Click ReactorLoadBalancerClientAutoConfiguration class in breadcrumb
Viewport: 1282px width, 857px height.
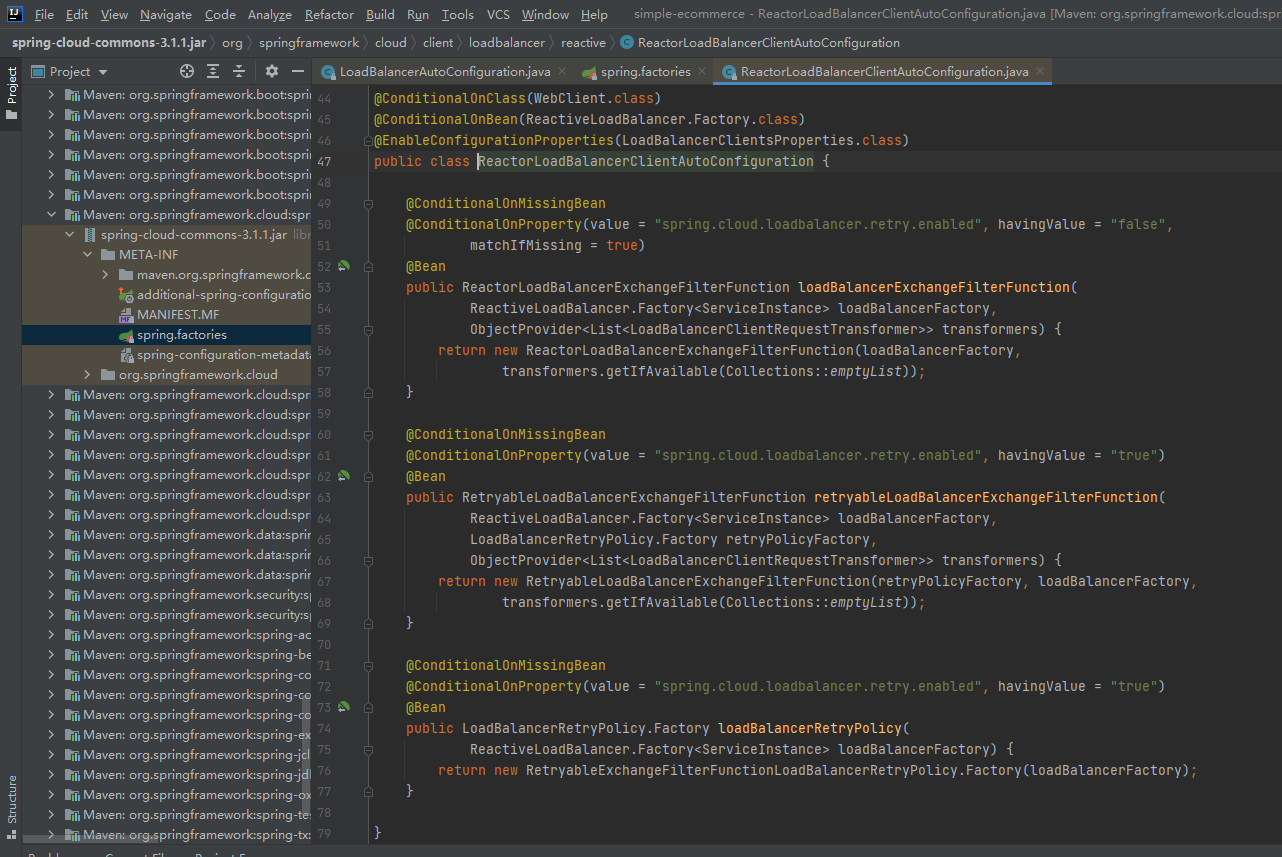760,43
